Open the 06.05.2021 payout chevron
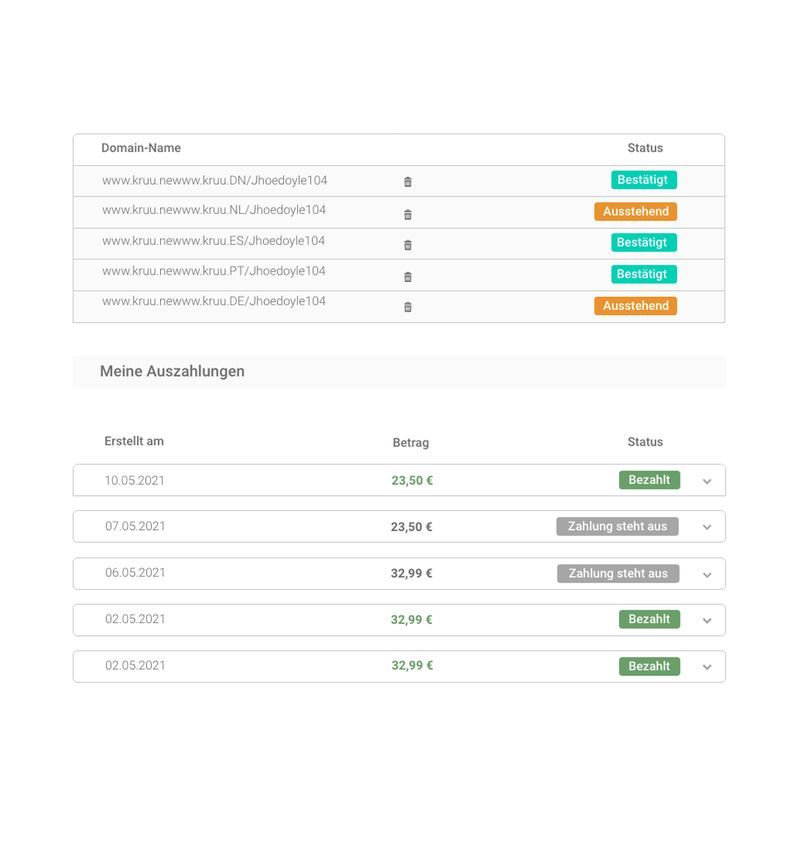This screenshot has height=842, width=800. click(x=707, y=574)
